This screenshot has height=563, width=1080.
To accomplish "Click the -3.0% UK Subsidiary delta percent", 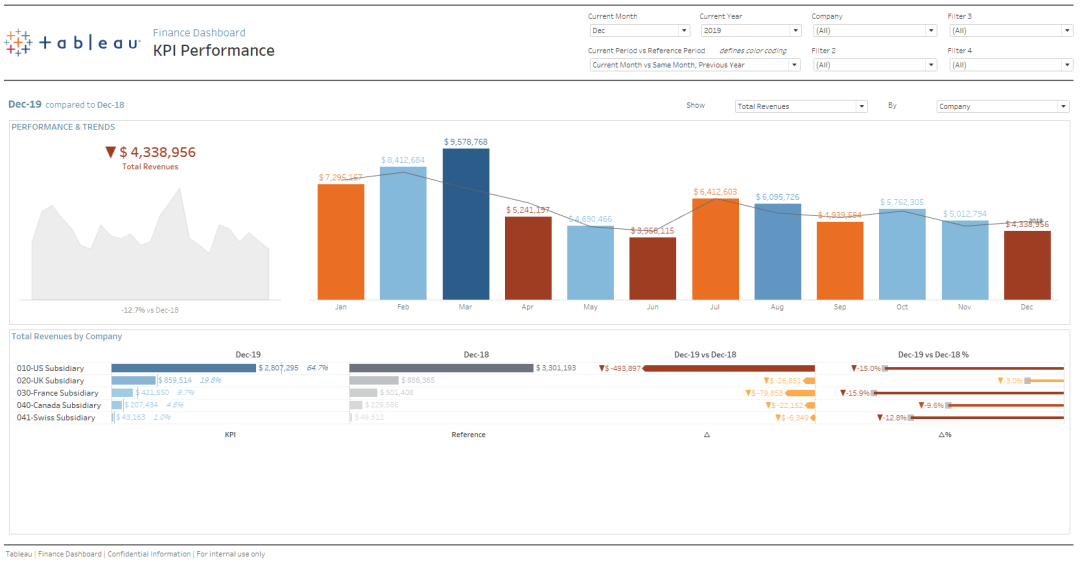I will 1010,380.
